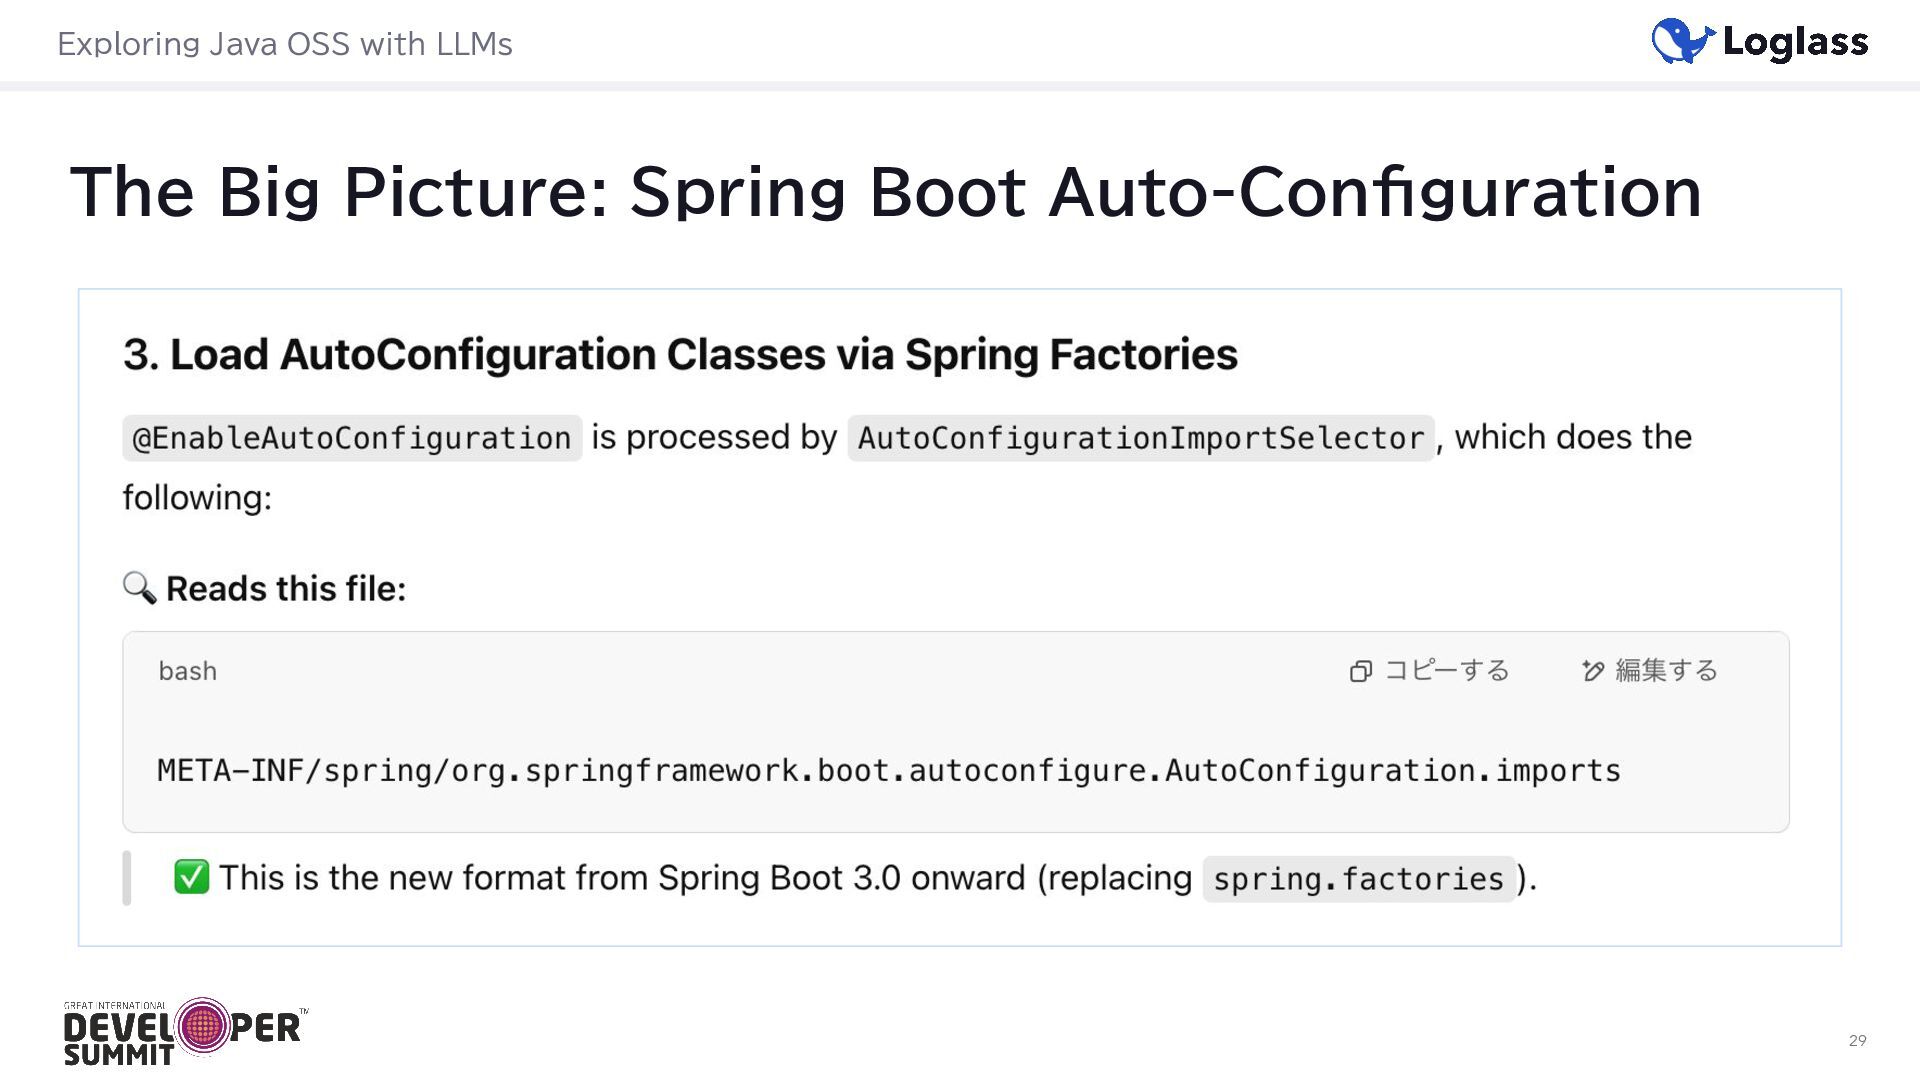The image size is (1920, 1080).
Task: Click the AutoConfigurationImportSelector code chip
Action: 1140,438
